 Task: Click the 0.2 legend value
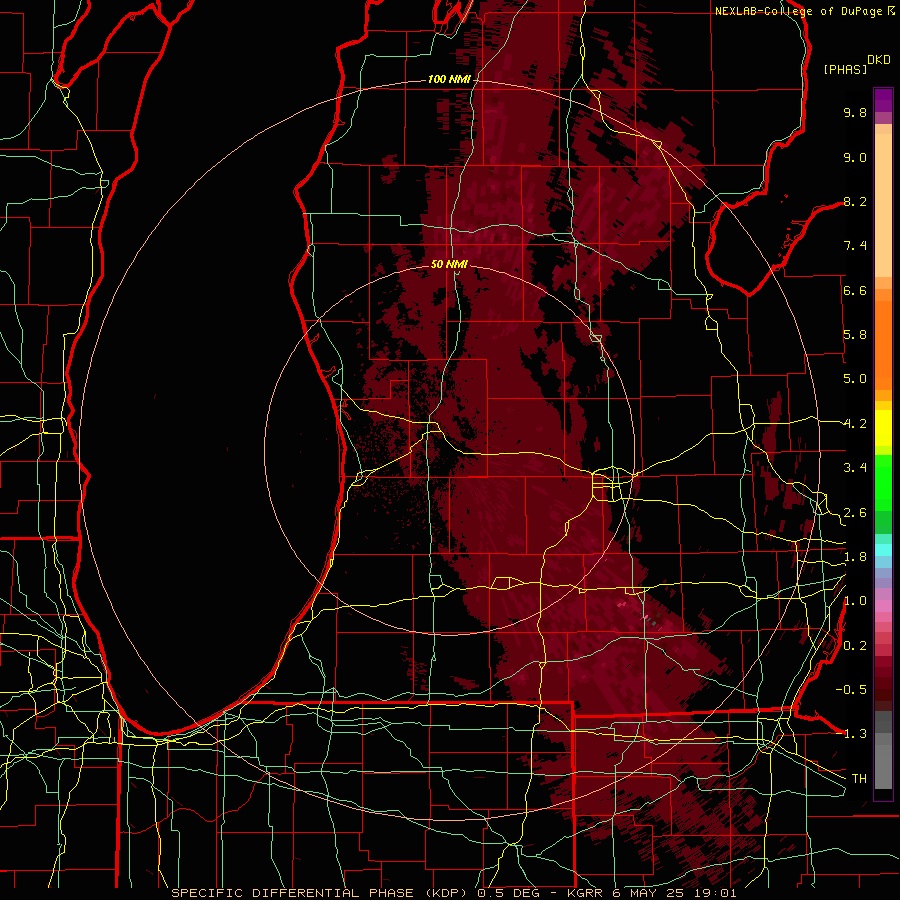(x=855, y=646)
